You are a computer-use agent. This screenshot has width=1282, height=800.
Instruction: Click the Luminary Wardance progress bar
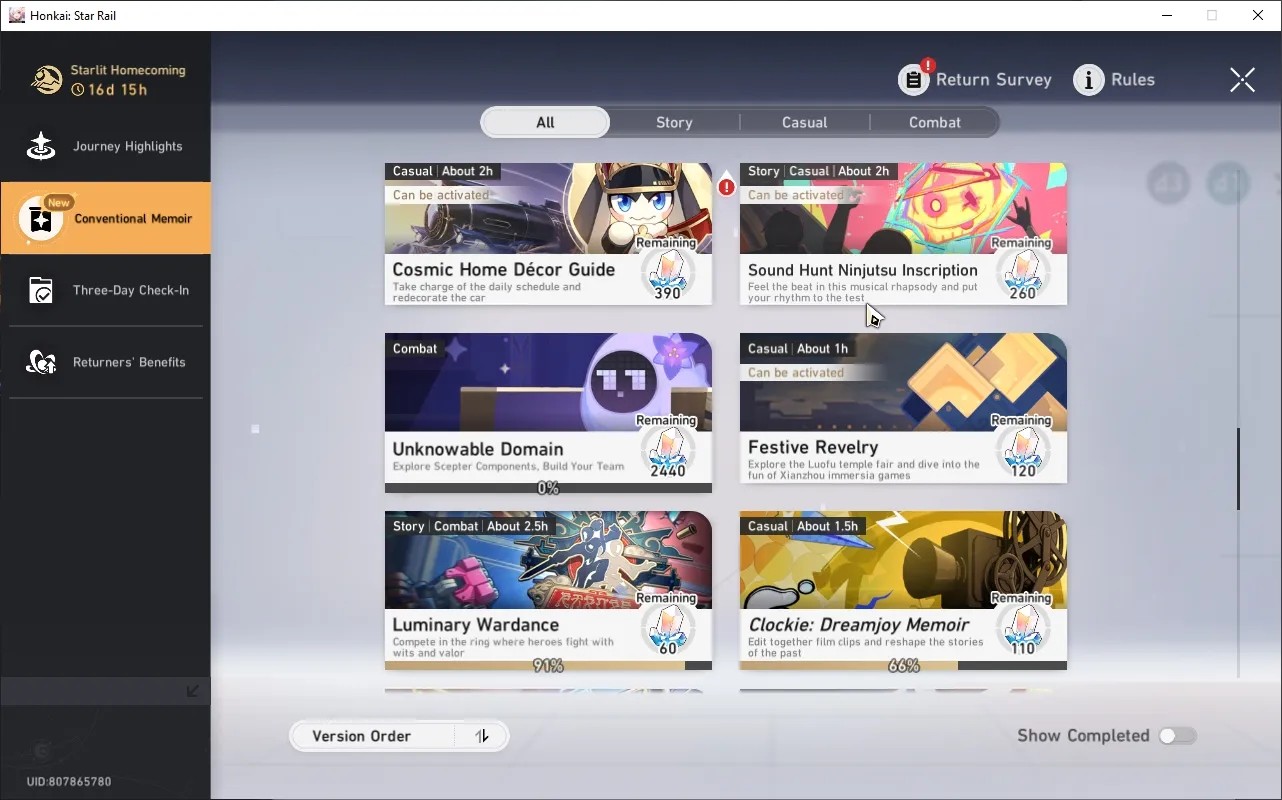(x=548, y=665)
